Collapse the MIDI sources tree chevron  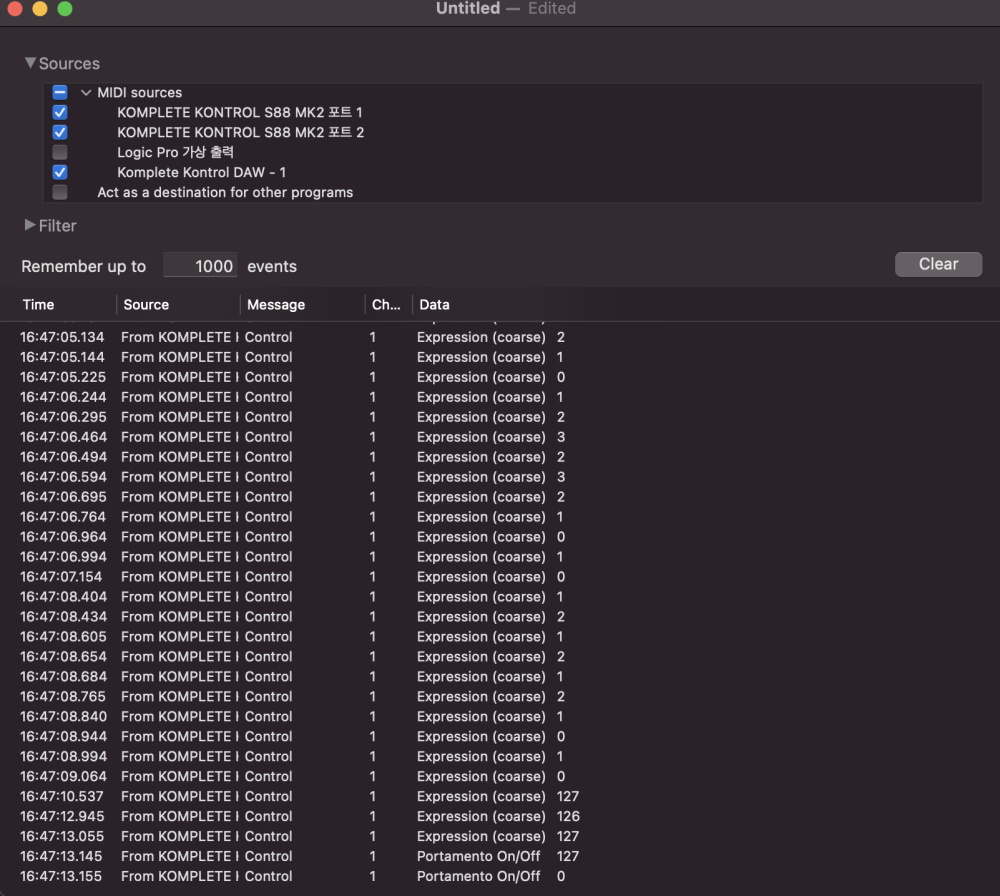[x=86, y=92]
